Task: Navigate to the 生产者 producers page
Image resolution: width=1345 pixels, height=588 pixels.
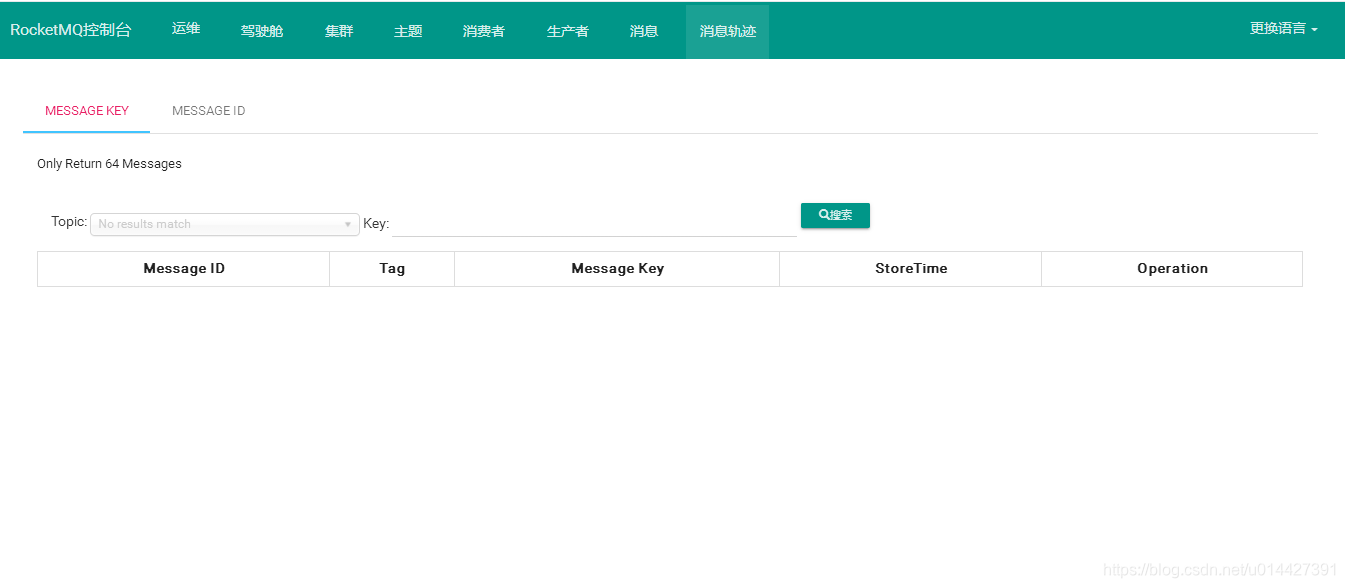Action: pos(568,31)
